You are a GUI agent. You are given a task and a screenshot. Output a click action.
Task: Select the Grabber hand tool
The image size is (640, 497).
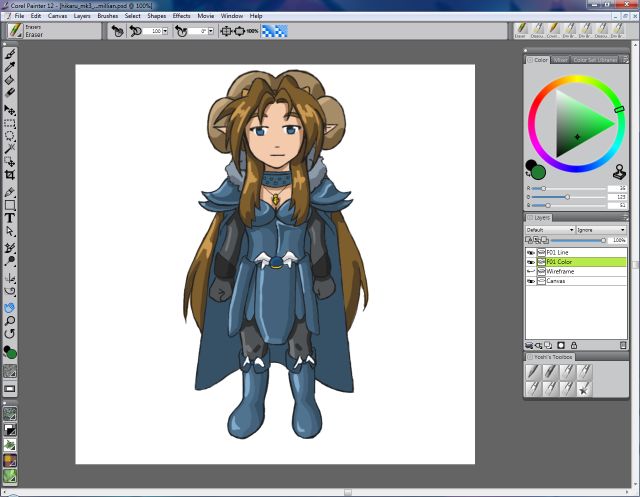click(10, 308)
